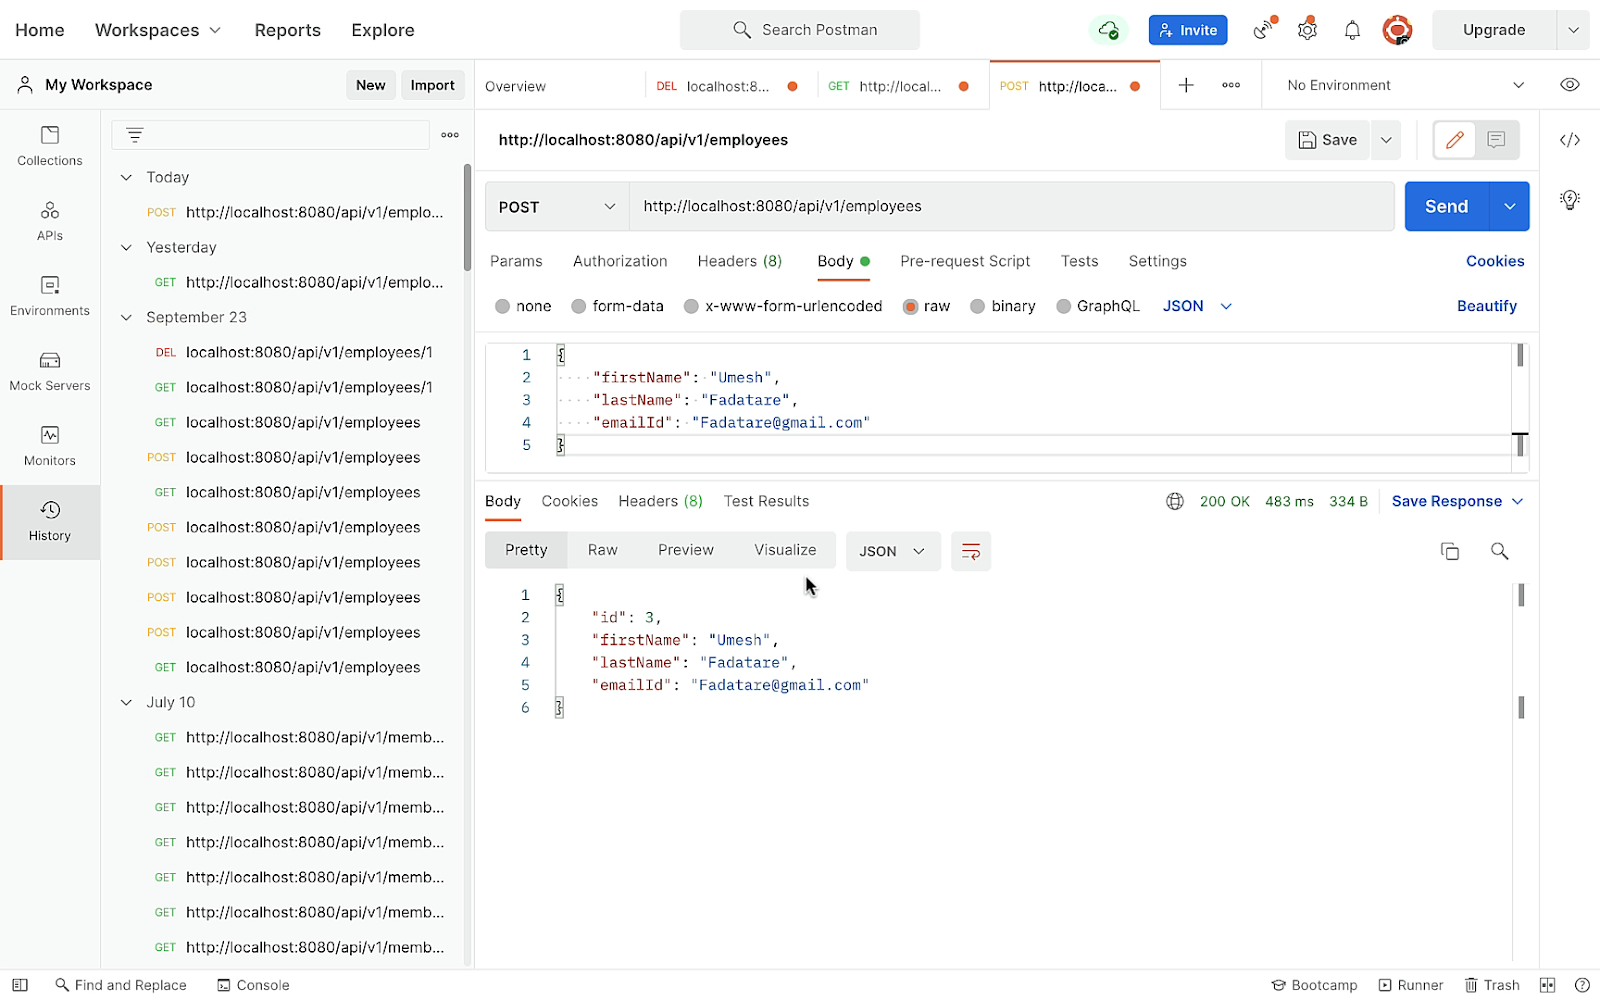Click the network globe icon
The image size is (1600, 1000).
(1175, 501)
